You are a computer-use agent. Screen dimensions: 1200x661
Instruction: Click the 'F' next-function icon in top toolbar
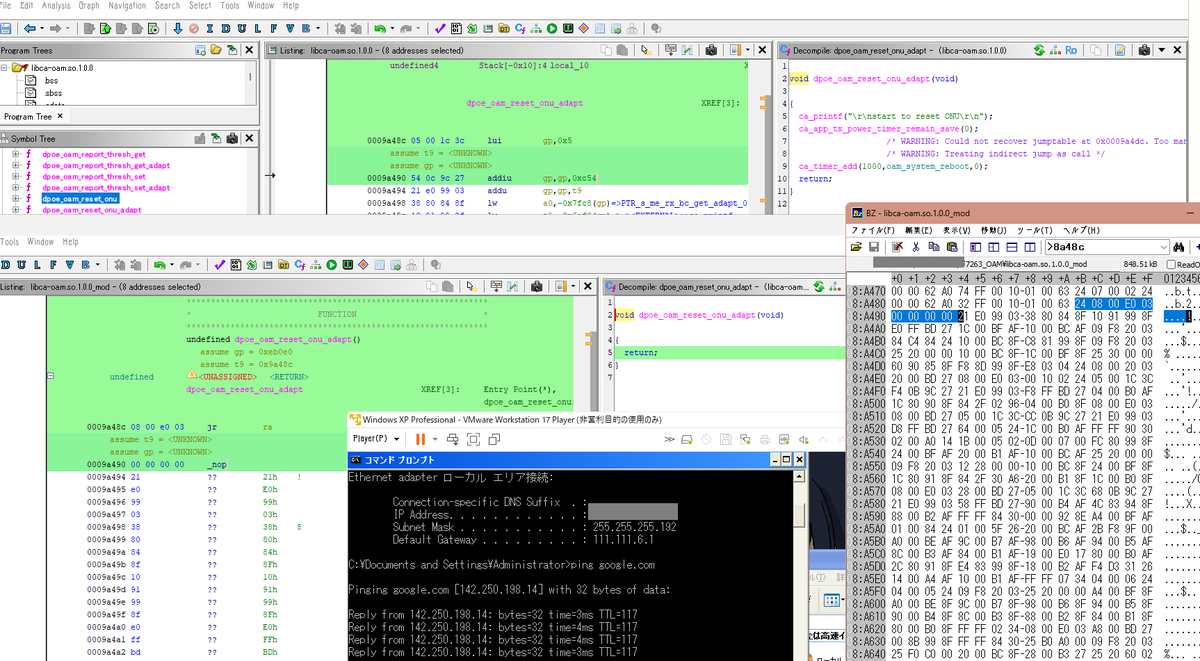coord(276,28)
